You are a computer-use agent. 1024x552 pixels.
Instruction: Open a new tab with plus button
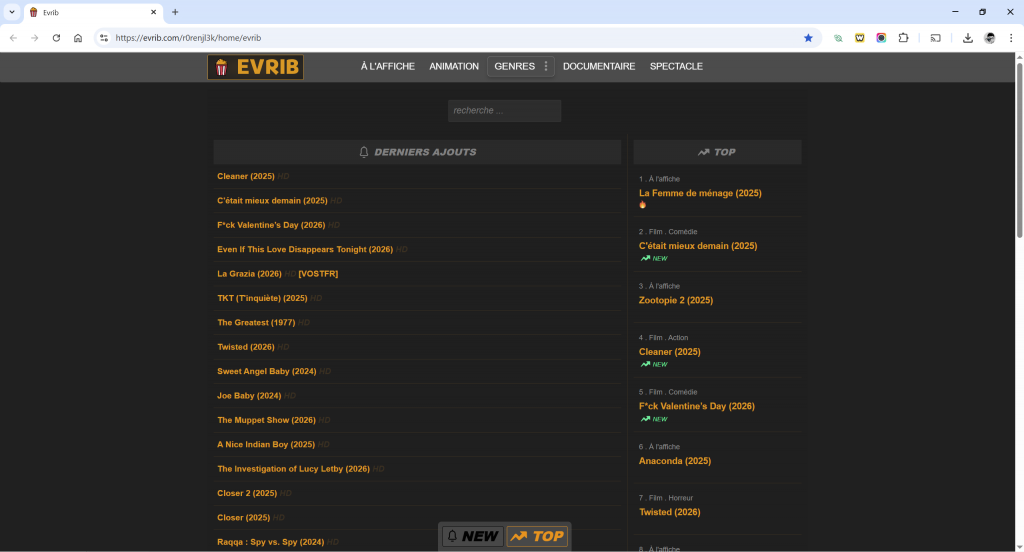[175, 12]
